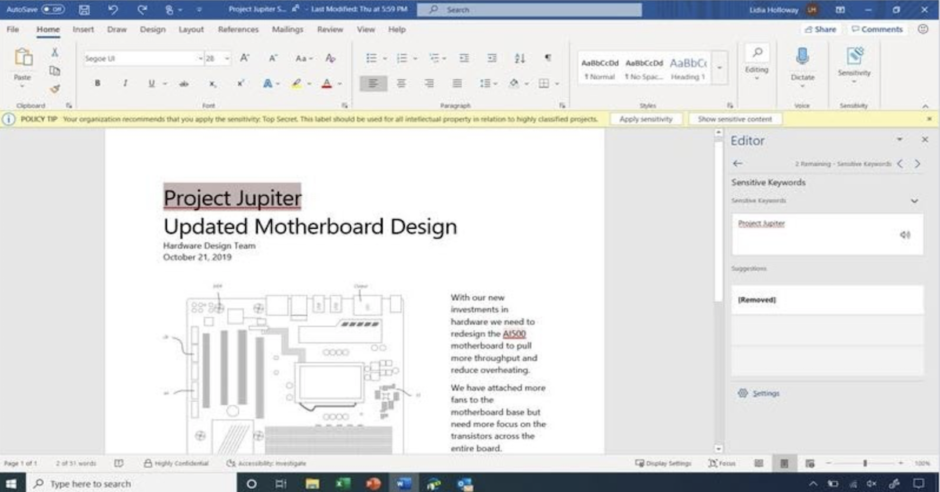Toggle Italic formatting

pos(124,83)
